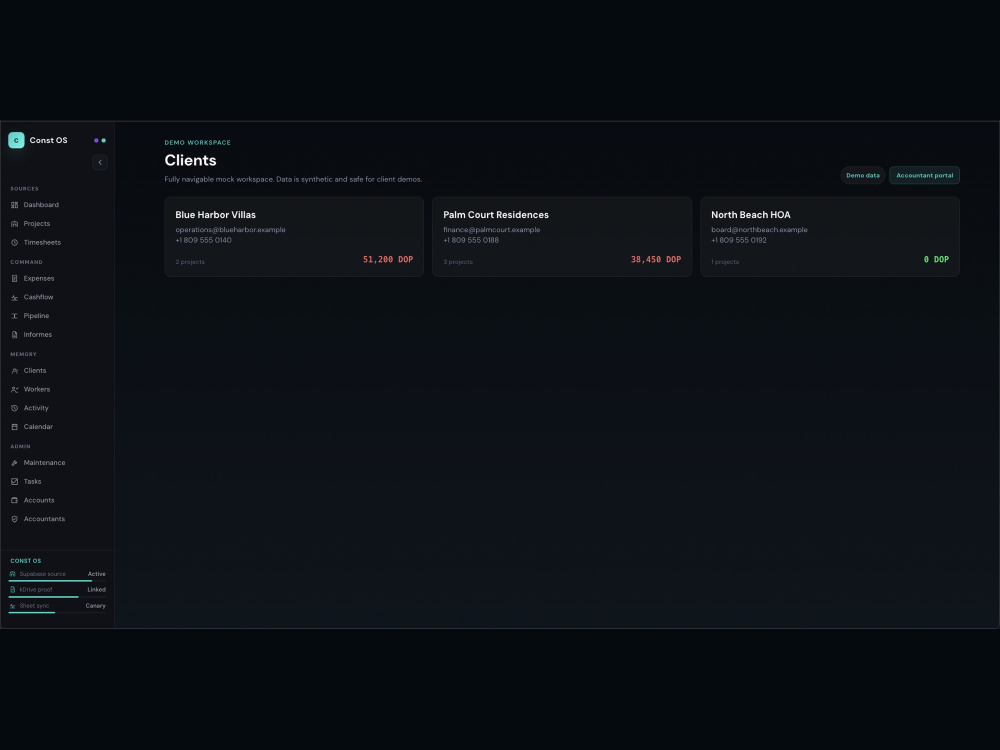Click the 38,450 DOP balance
The width and height of the screenshot is (1000, 750).
click(x=656, y=260)
